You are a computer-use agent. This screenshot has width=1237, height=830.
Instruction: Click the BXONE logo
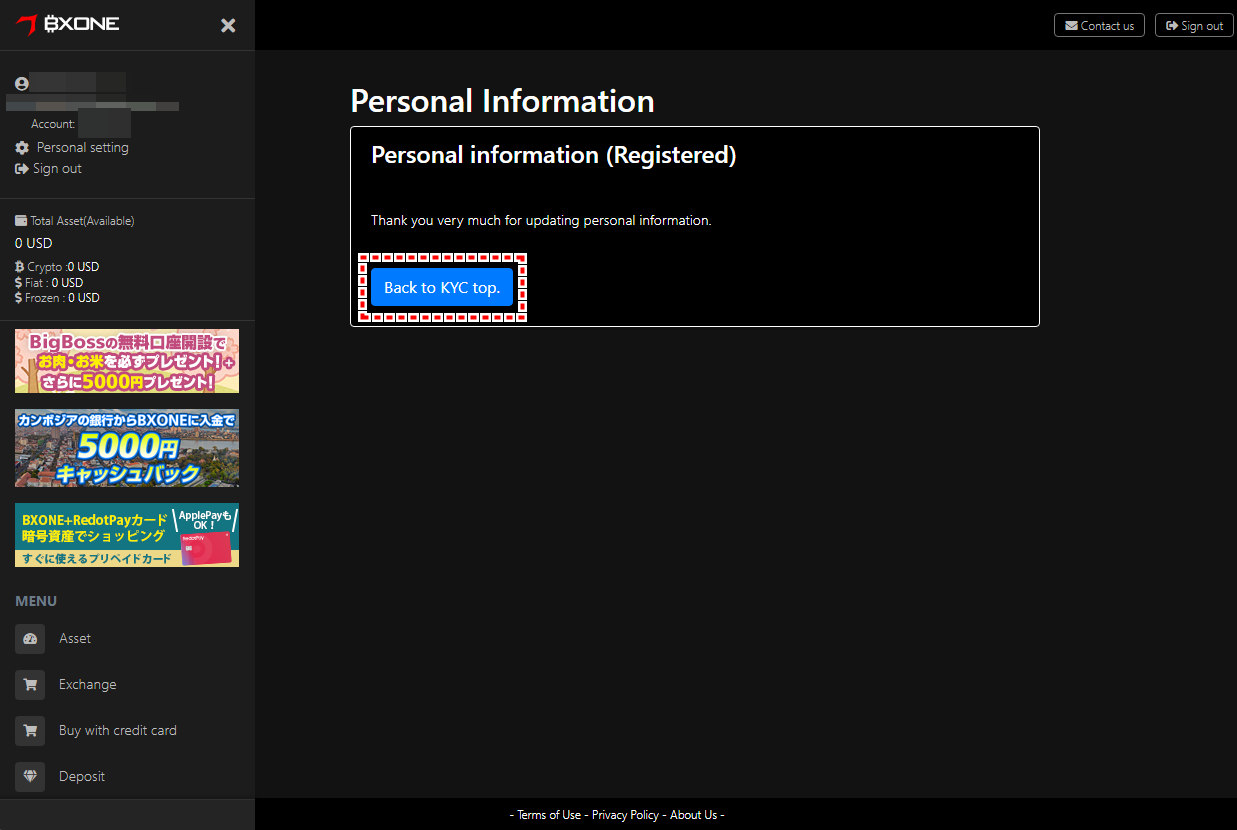pos(68,24)
